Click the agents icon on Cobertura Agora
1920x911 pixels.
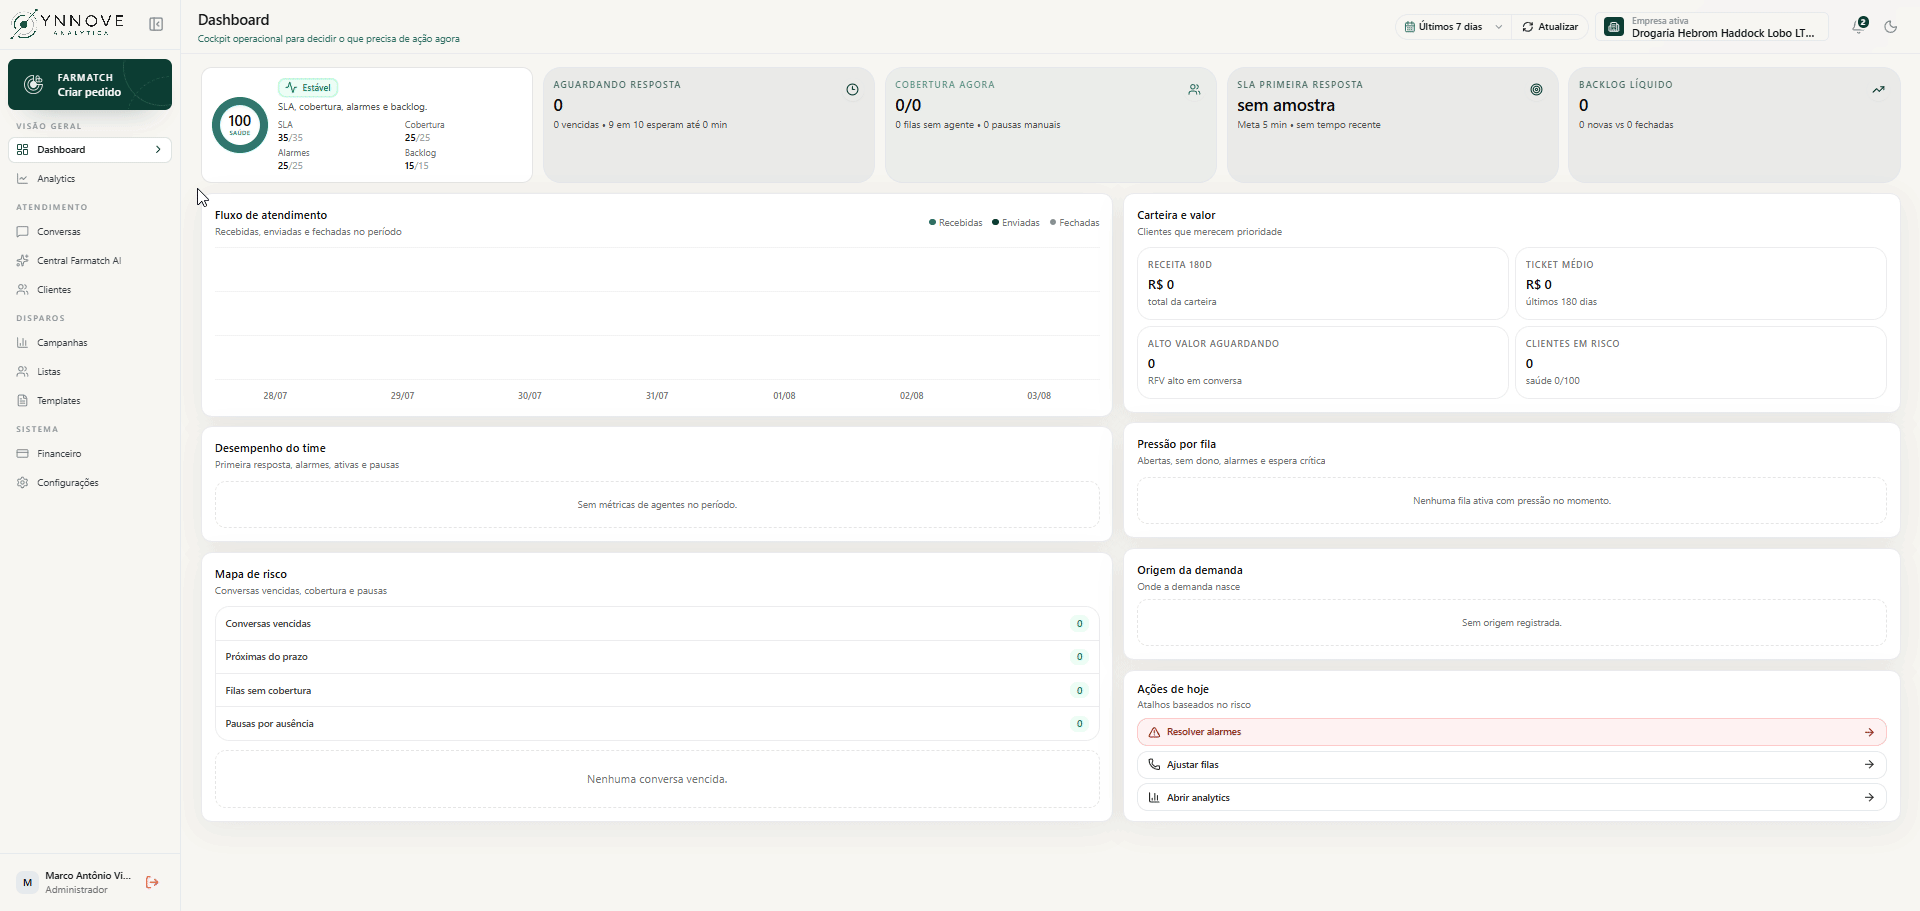coord(1194,90)
